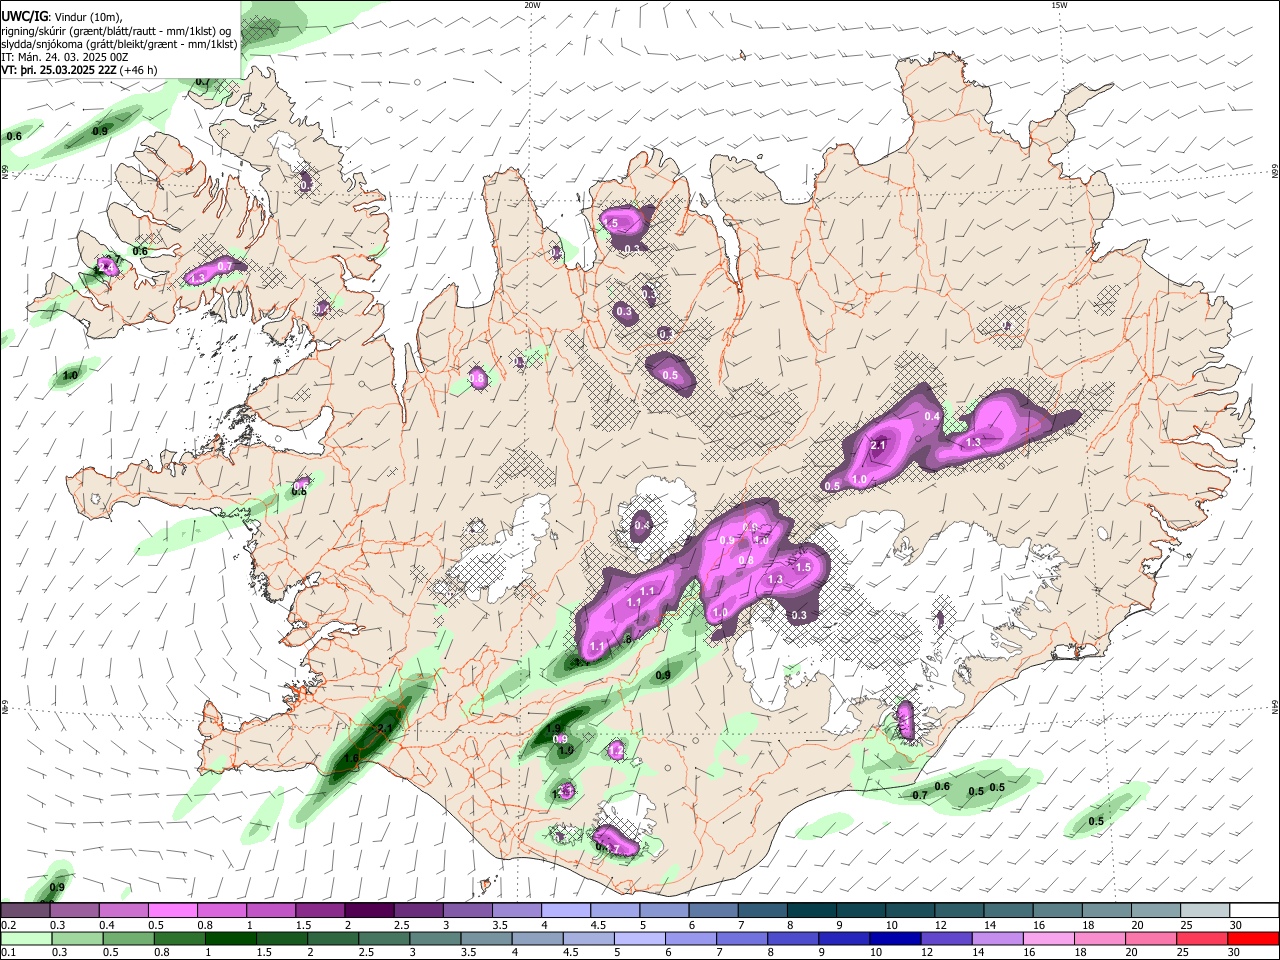Click the rain-scale swatch labeled 25

coord(1202,939)
